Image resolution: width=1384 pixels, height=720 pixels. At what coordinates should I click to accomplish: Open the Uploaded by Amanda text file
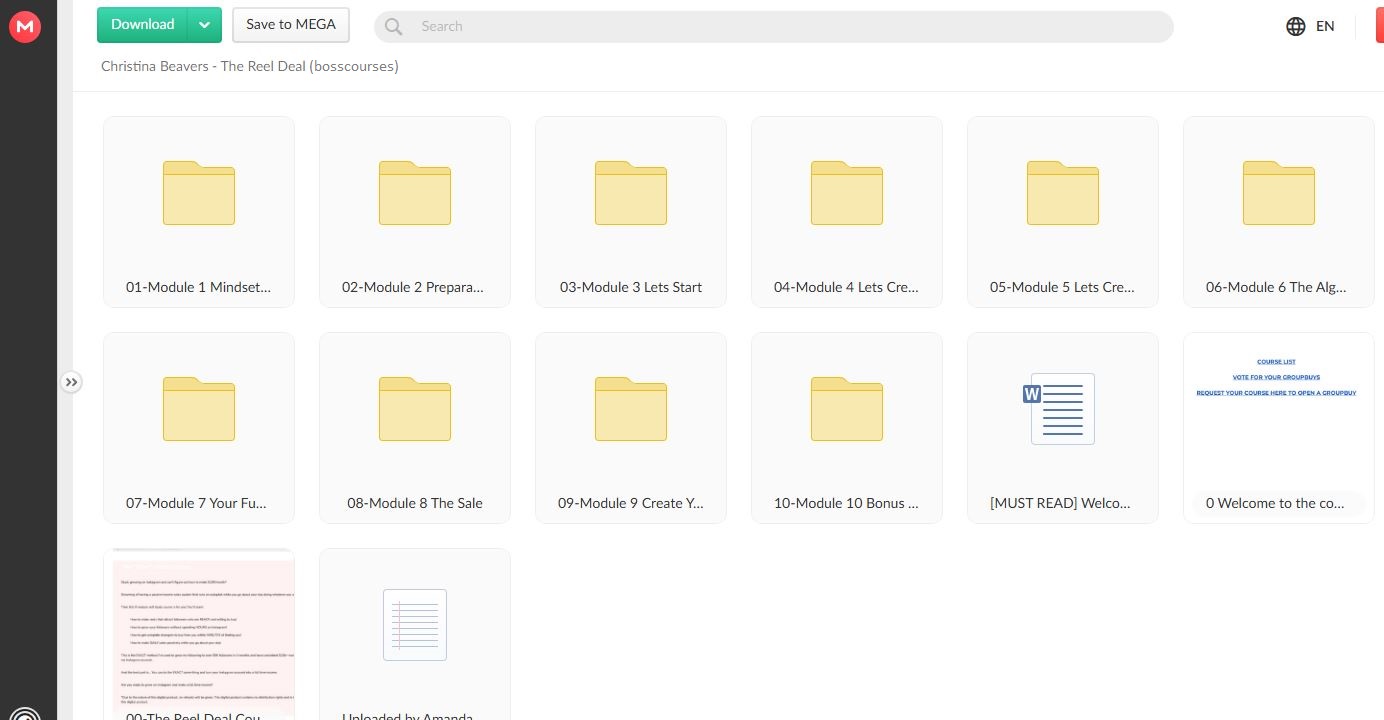[415, 632]
